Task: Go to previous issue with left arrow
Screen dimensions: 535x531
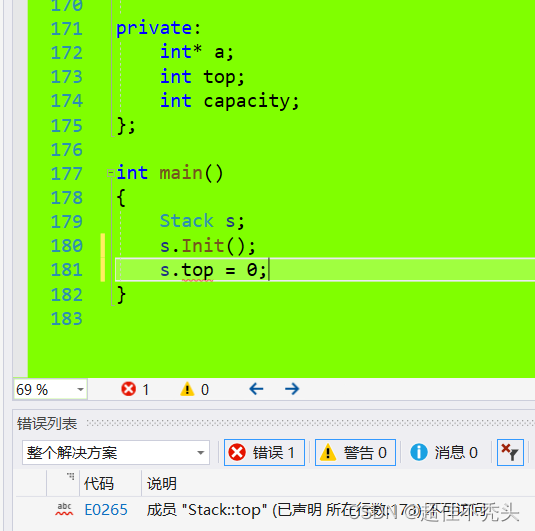Action: [256, 389]
